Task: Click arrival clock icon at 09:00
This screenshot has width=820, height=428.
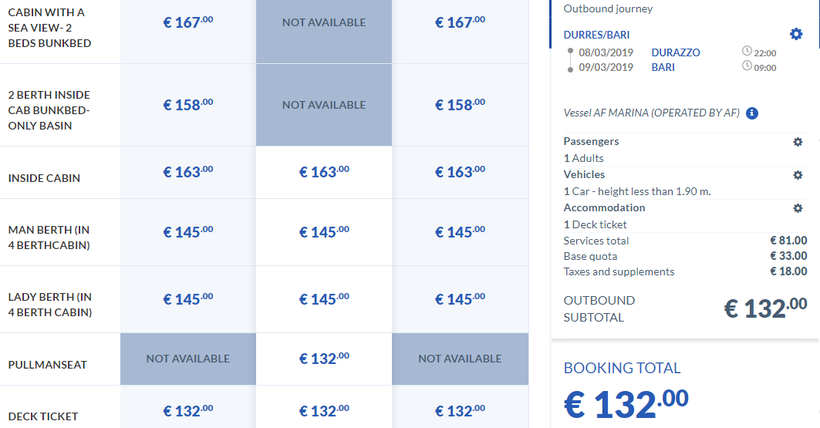Action: [x=747, y=67]
